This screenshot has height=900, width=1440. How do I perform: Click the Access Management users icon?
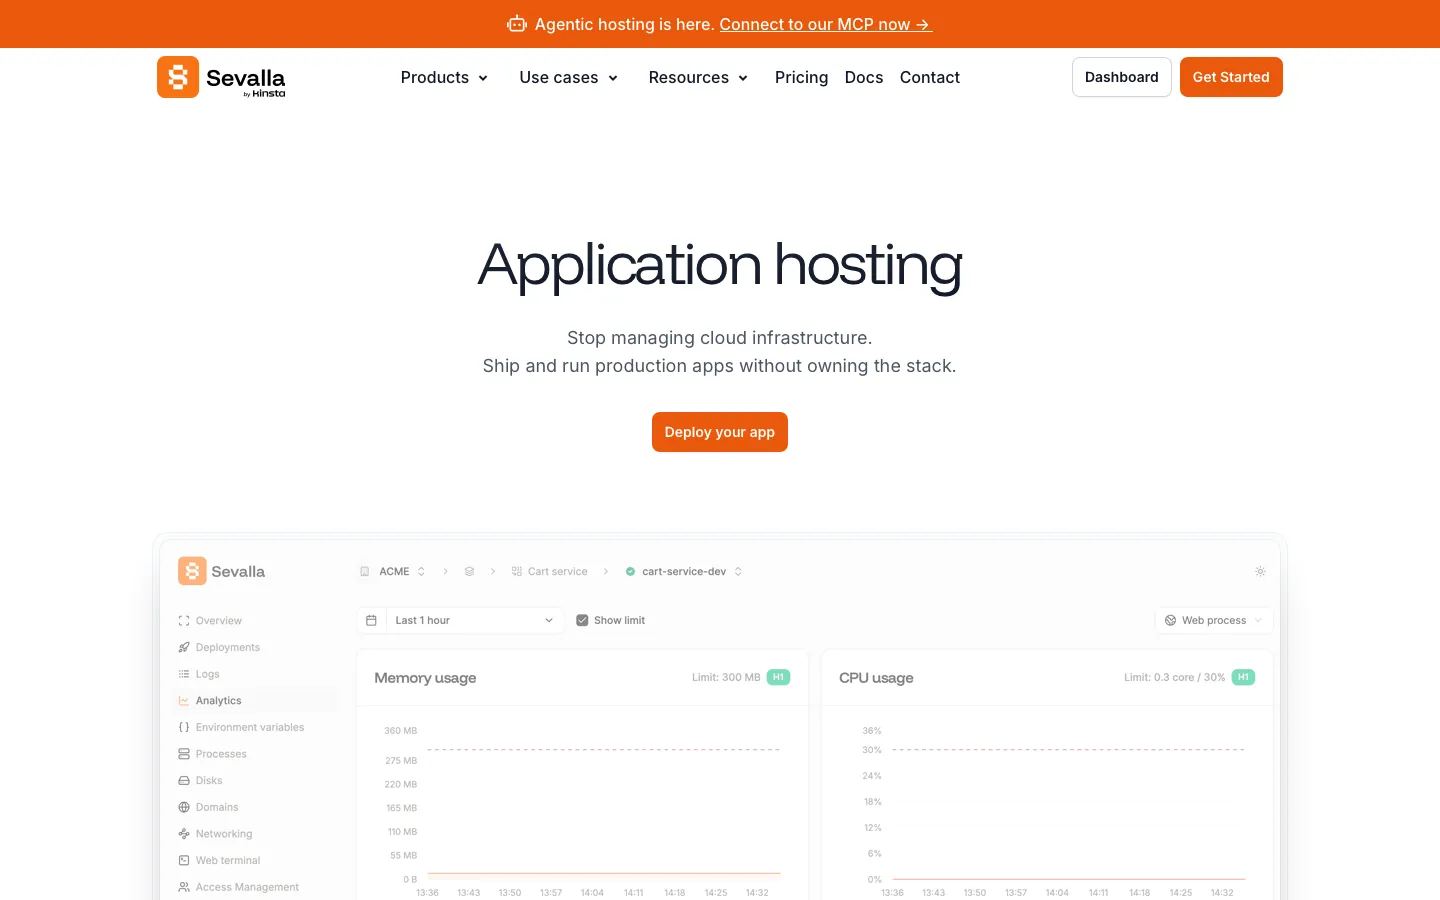[184, 887]
